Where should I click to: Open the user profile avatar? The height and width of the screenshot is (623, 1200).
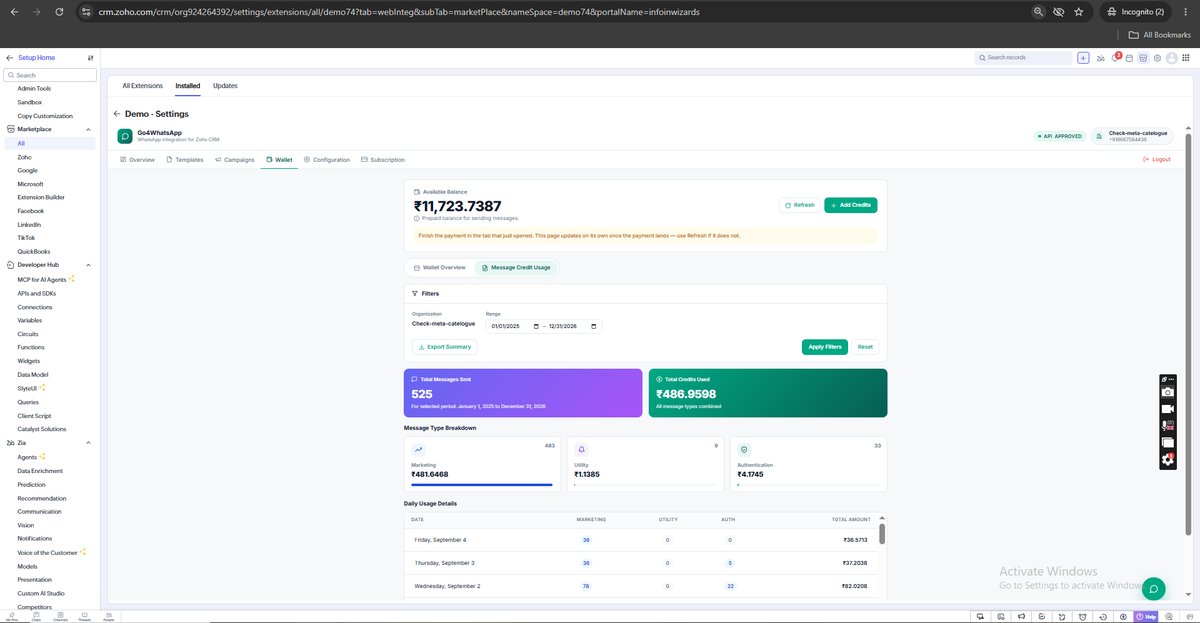point(1172,58)
